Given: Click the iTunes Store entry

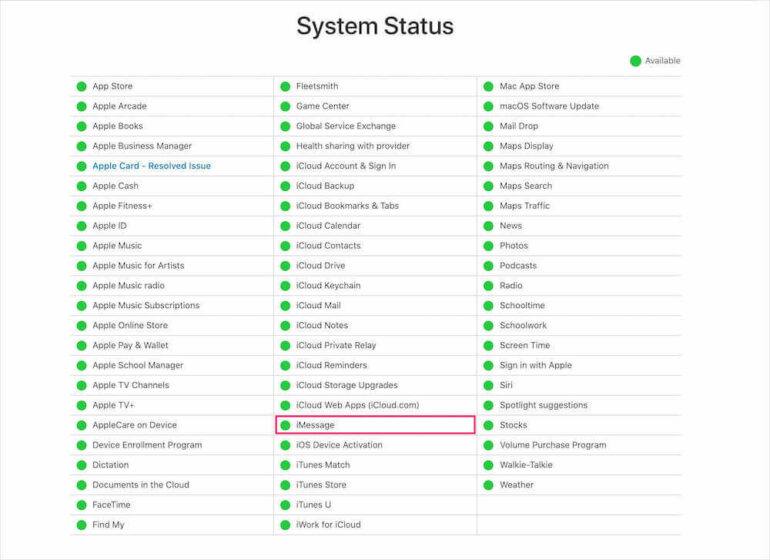Looking at the screenshot, I should [321, 485].
